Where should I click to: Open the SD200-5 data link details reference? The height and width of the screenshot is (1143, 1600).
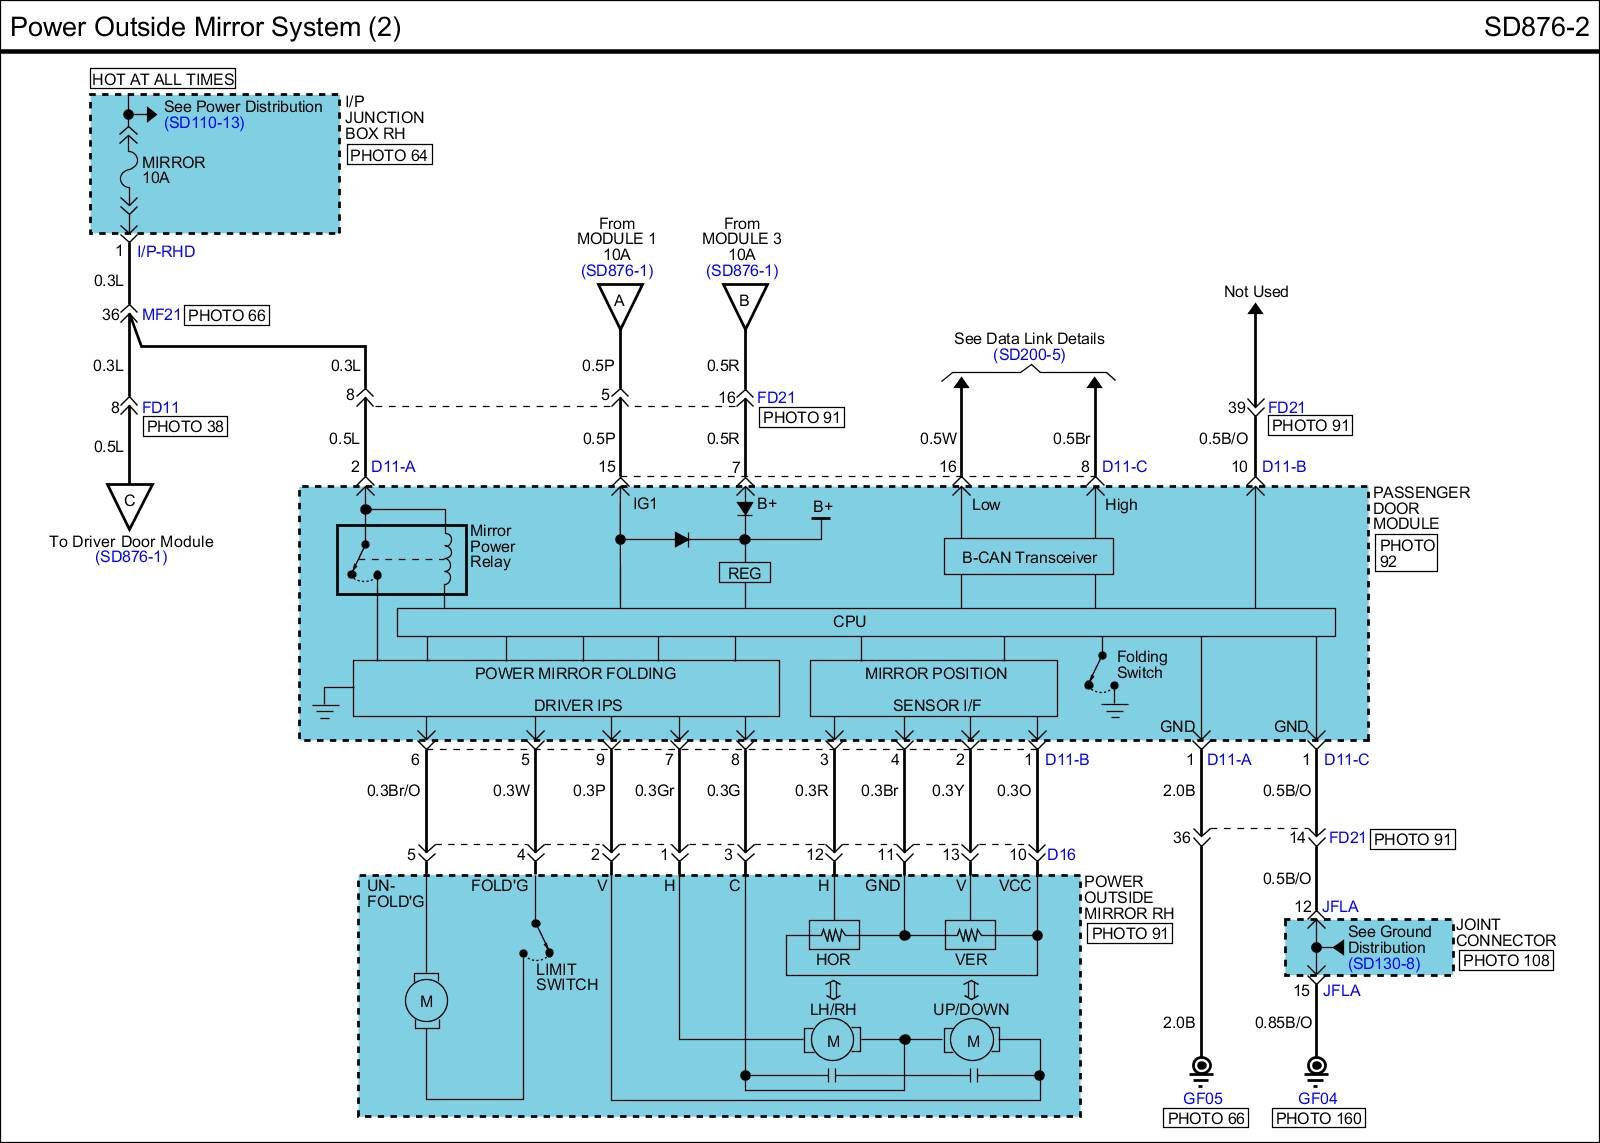pos(1028,355)
